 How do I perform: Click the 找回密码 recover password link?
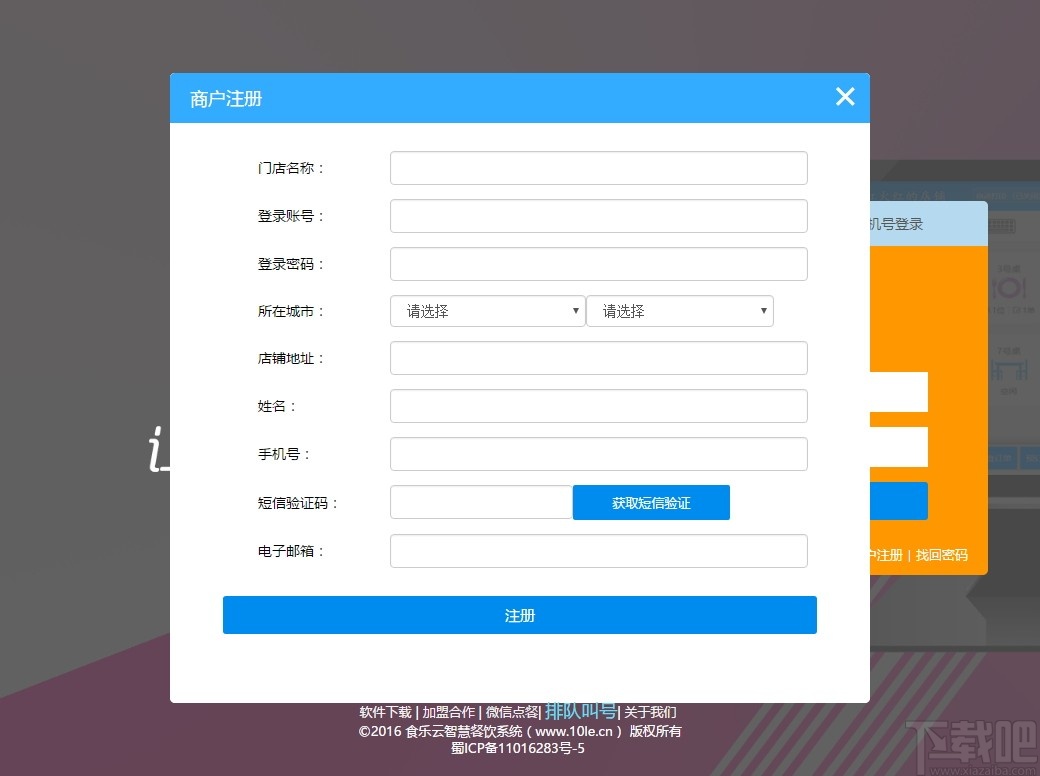tap(941, 555)
